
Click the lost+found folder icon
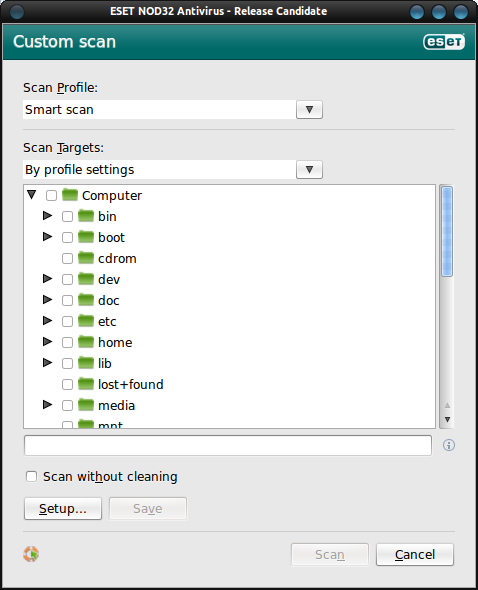click(x=86, y=384)
